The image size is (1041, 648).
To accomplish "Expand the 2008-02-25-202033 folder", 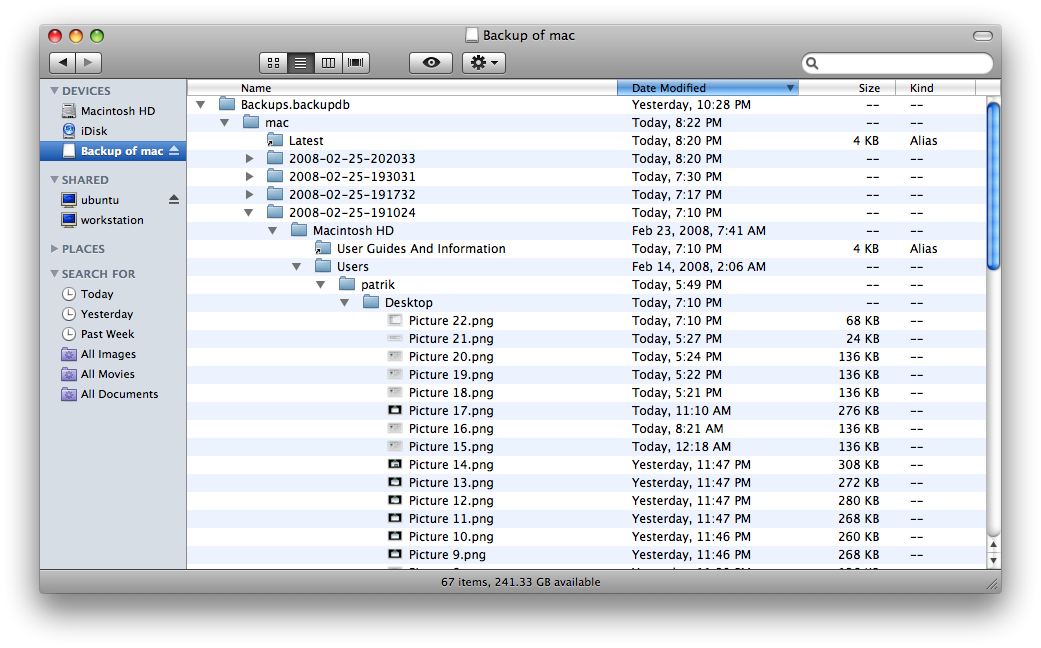I will 249,158.
